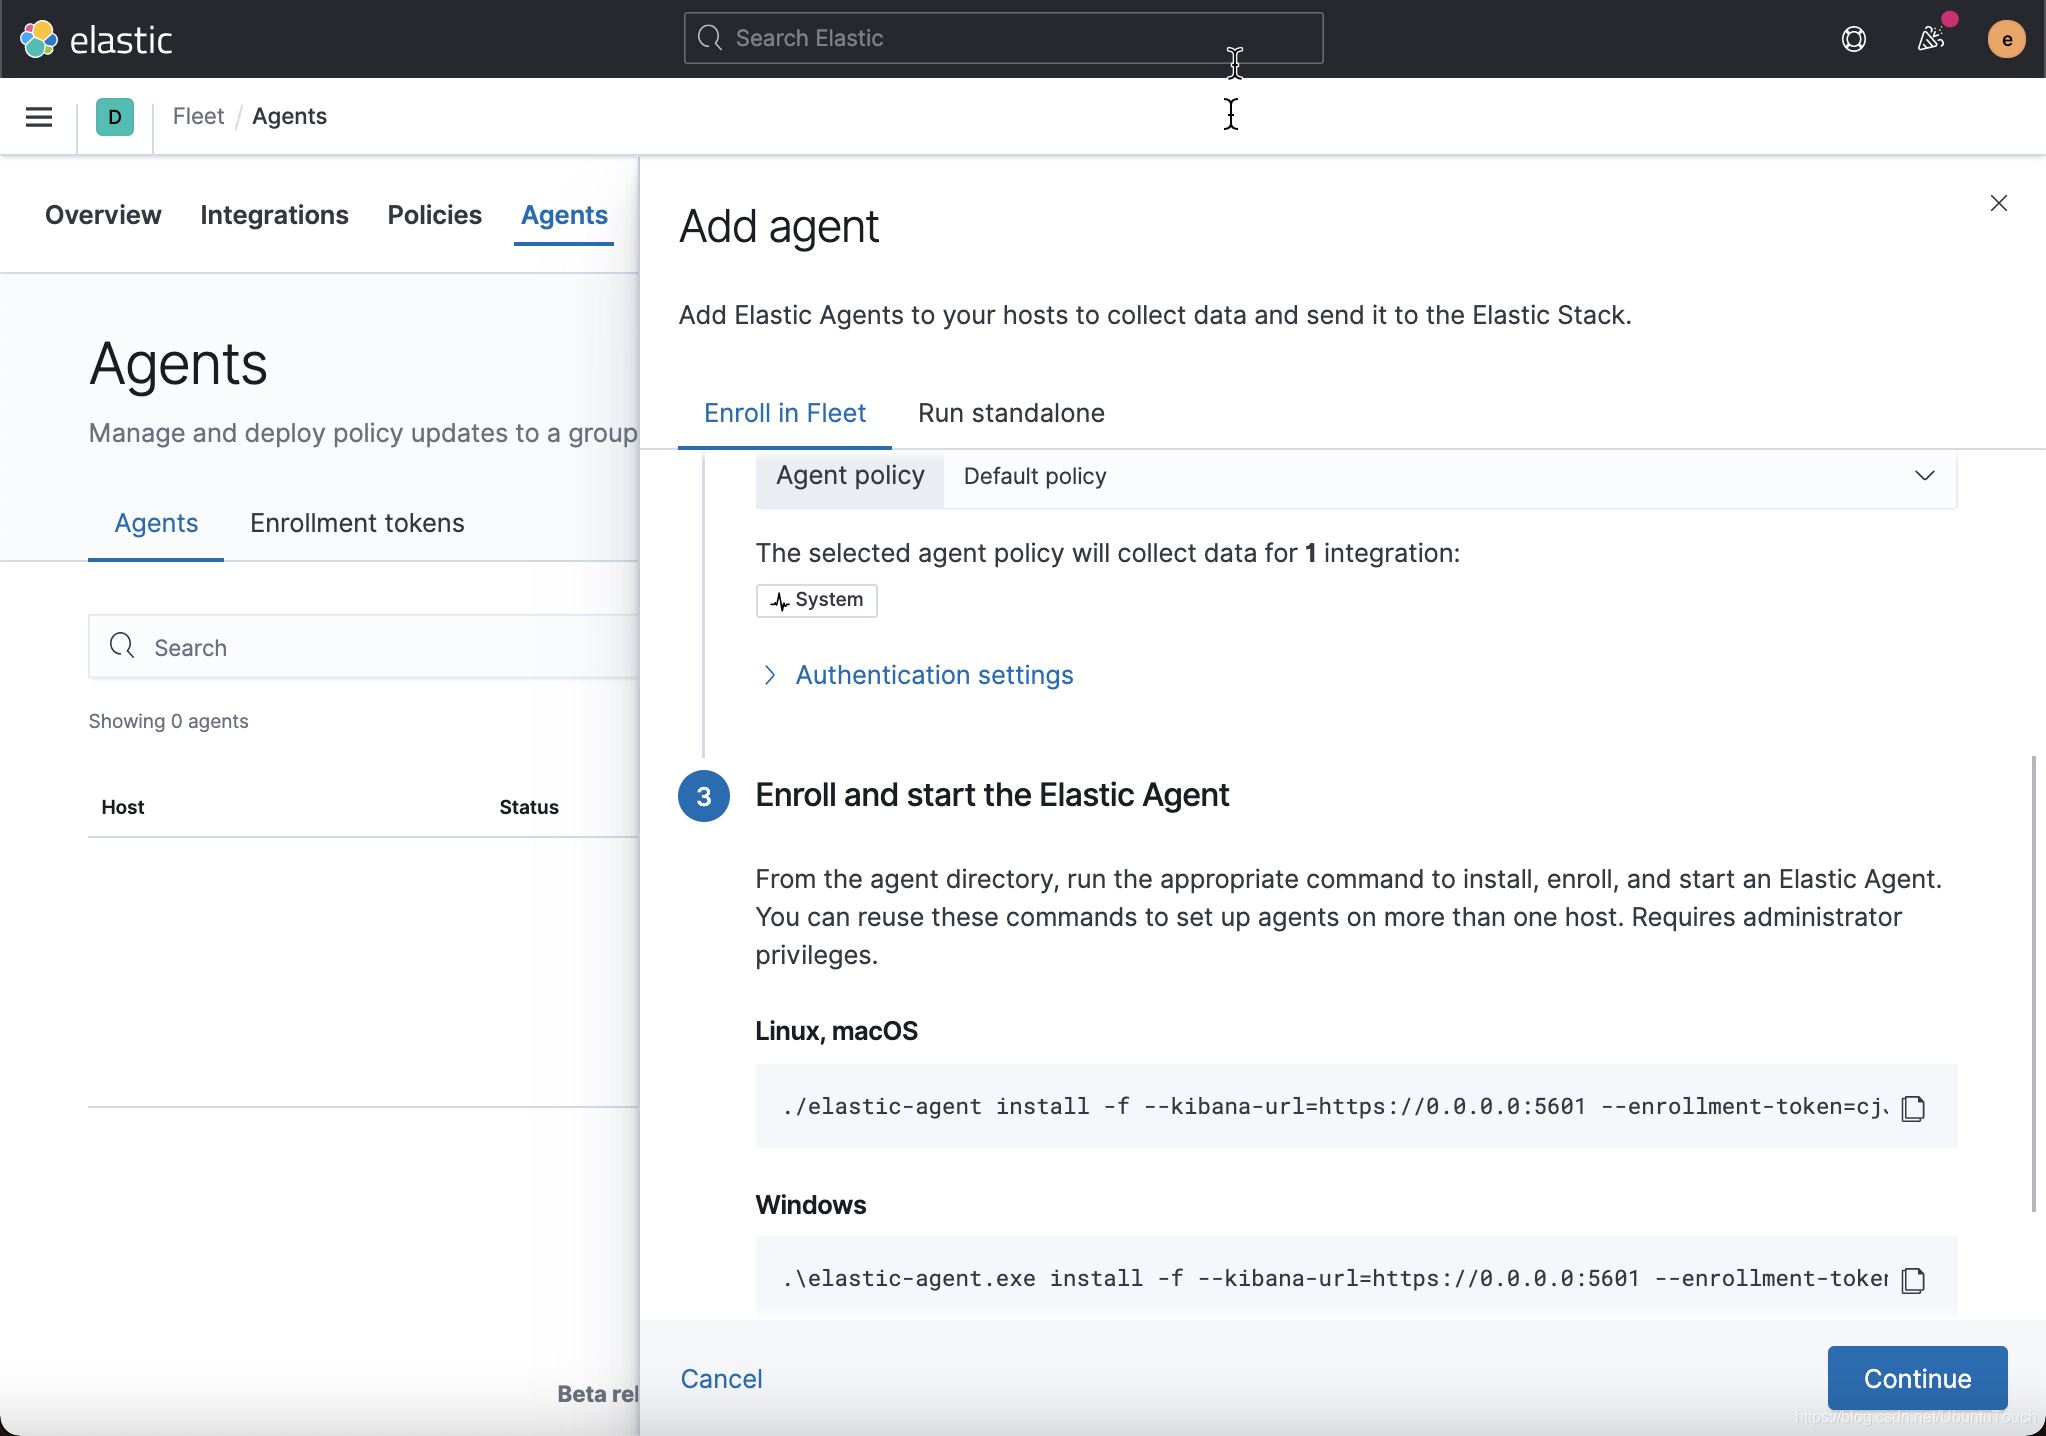Close the Add agent flyout
This screenshot has width=2046, height=1436.
1998,204
